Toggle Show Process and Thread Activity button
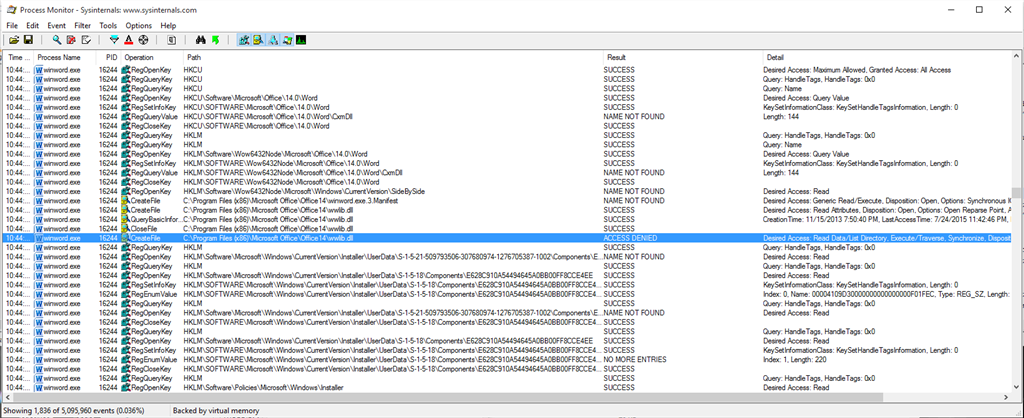Screen dimensions: 1024x418 287,40
